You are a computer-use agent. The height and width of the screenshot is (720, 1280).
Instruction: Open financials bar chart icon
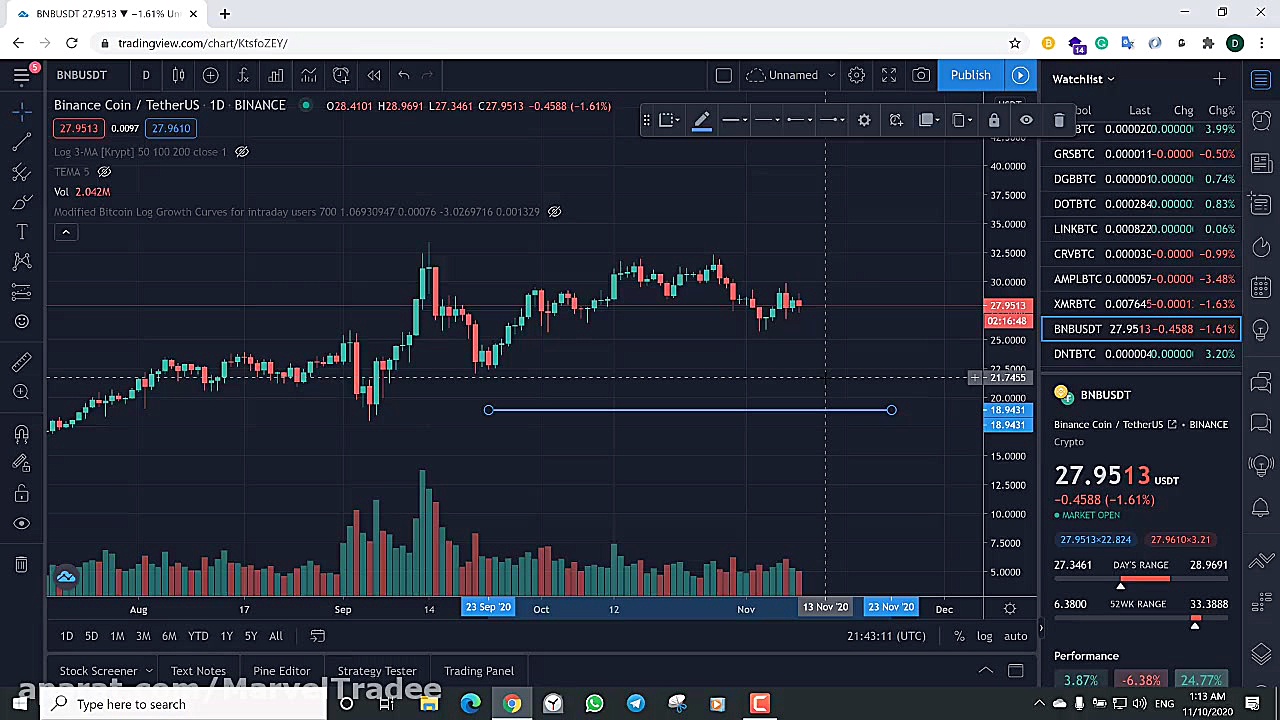(x=276, y=75)
